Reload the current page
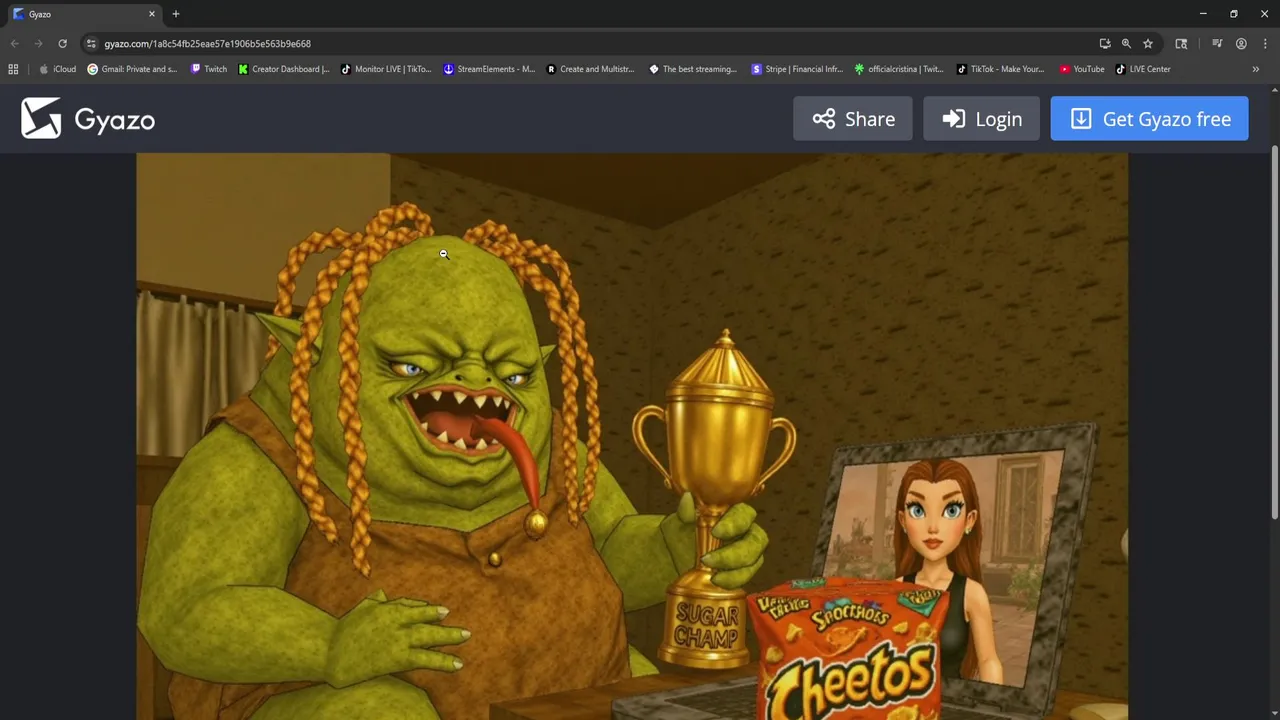 pyautogui.click(x=62, y=44)
